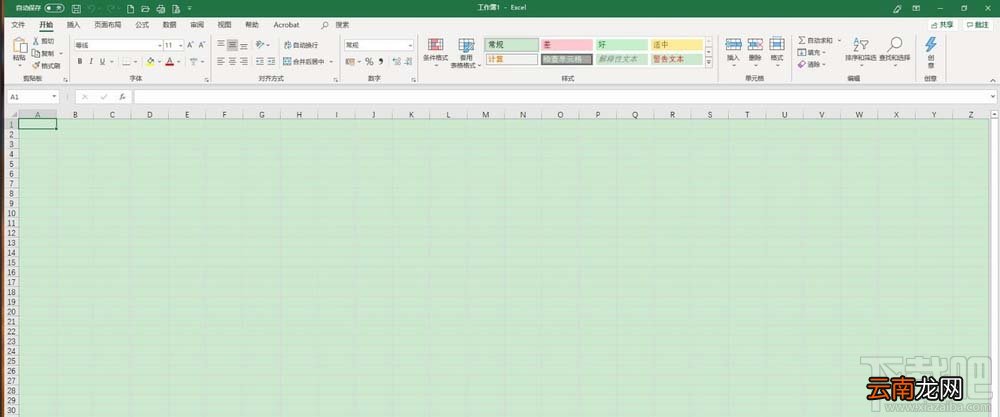This screenshot has width=1000, height=417.
Task: Toggle Underline formatting
Action: [x=102, y=62]
